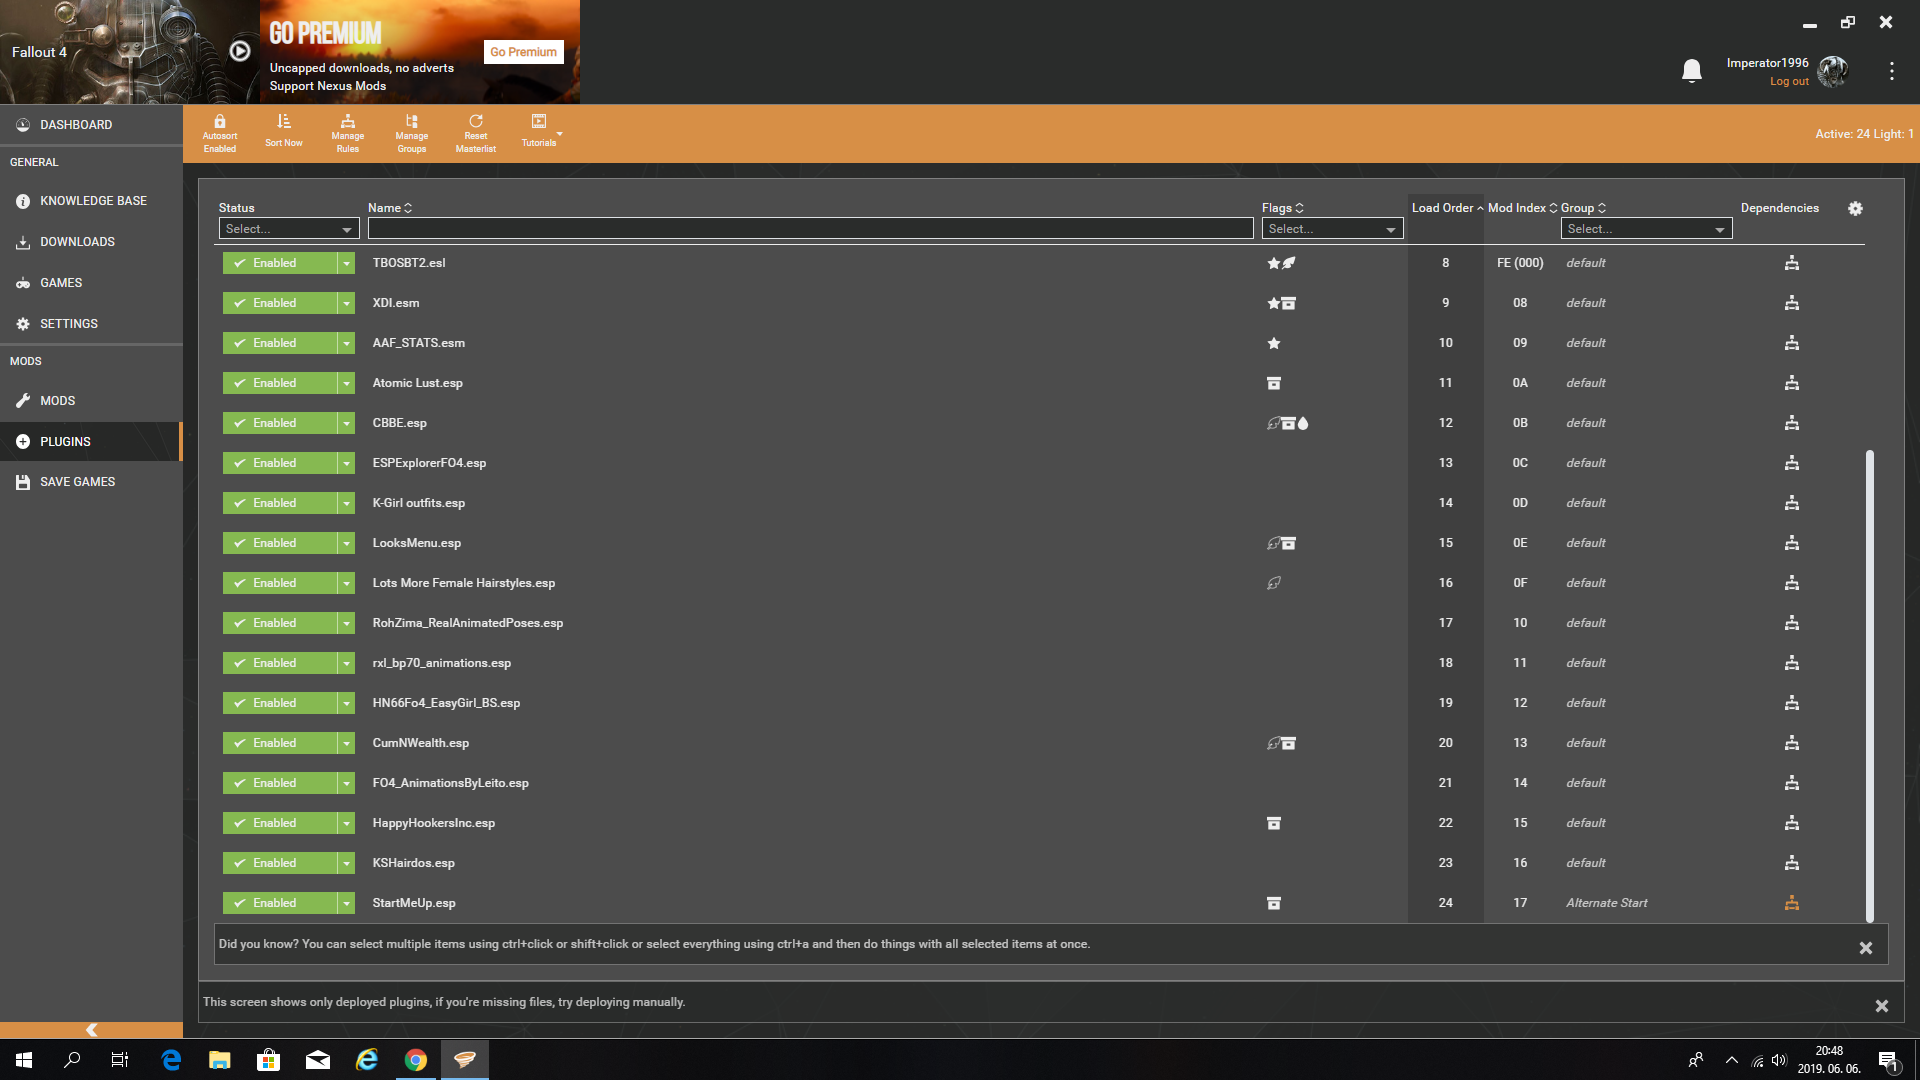Toggle Enabled status for AAF_STATS.esm
The image size is (1920, 1080).
pyautogui.click(x=280, y=343)
